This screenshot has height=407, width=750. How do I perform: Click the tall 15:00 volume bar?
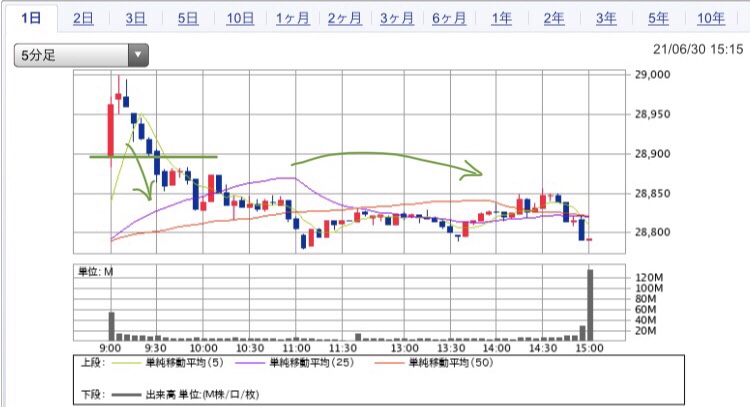click(590, 305)
